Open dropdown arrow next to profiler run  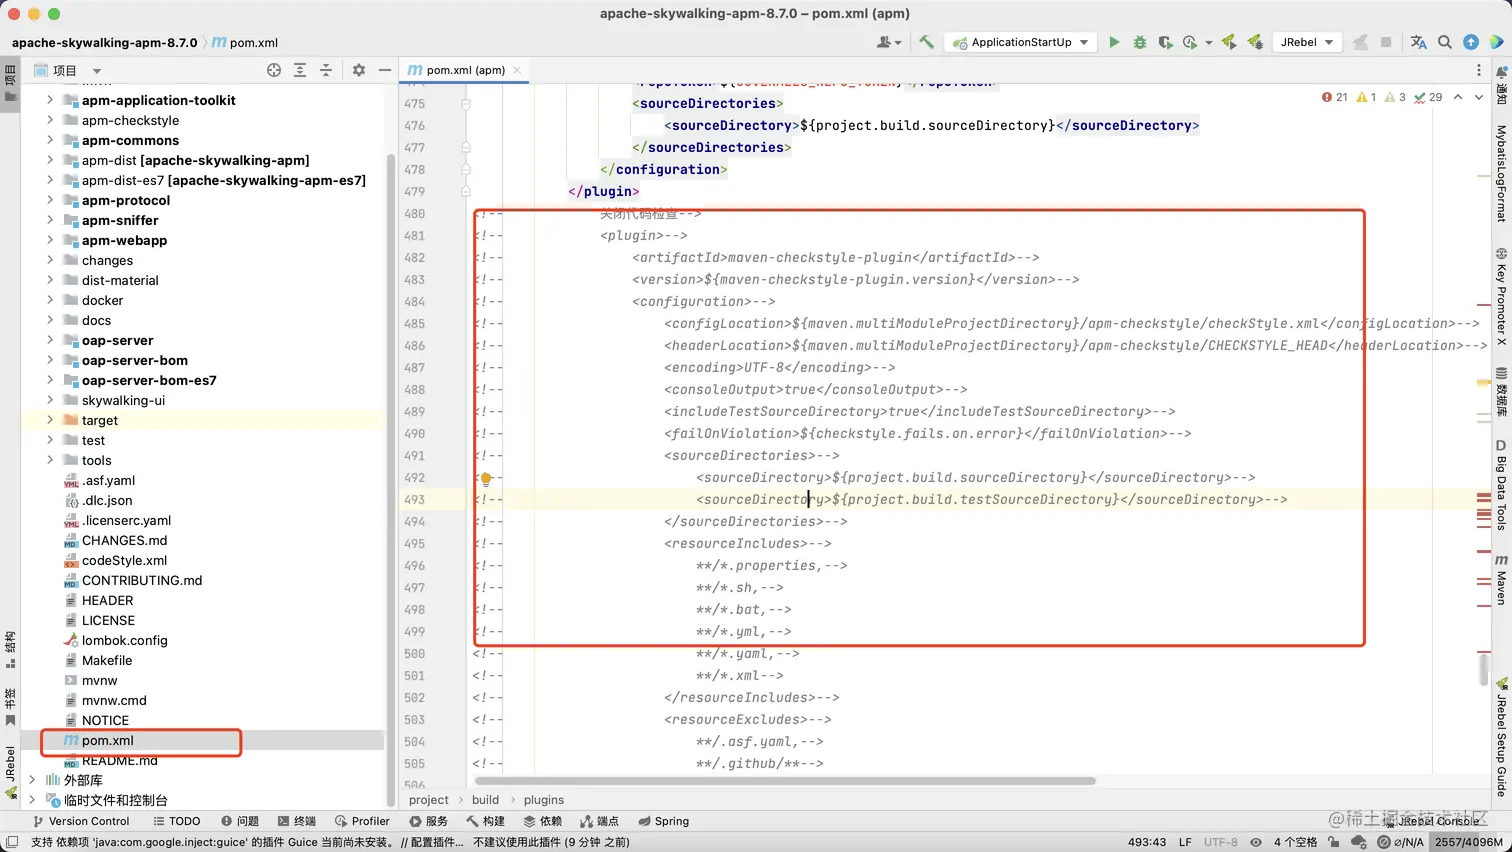click(1208, 42)
